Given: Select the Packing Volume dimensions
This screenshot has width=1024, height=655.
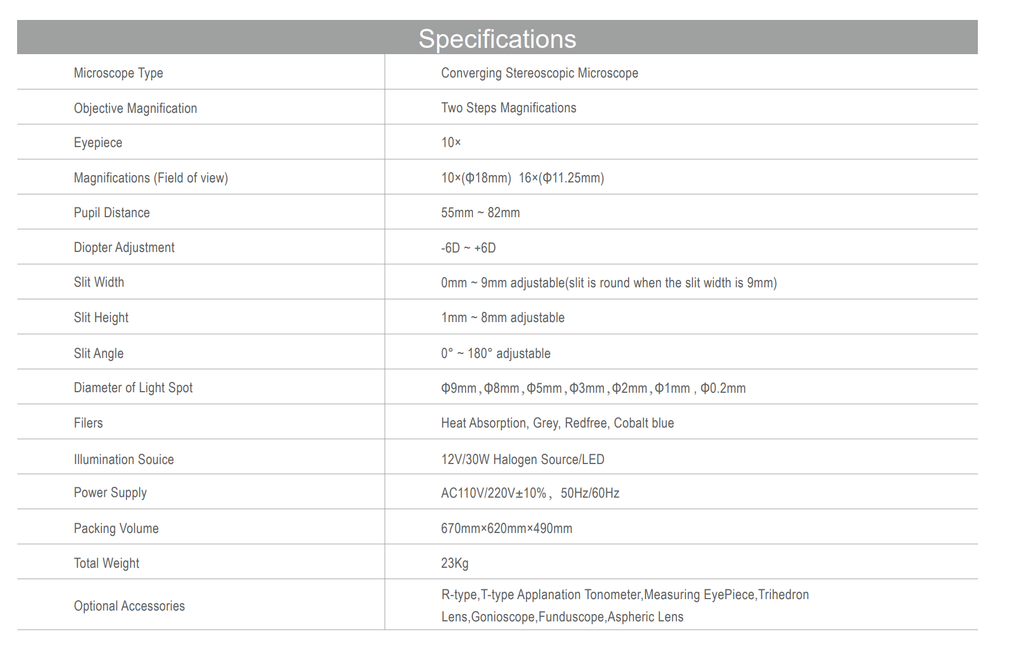Looking at the screenshot, I should 507,528.
